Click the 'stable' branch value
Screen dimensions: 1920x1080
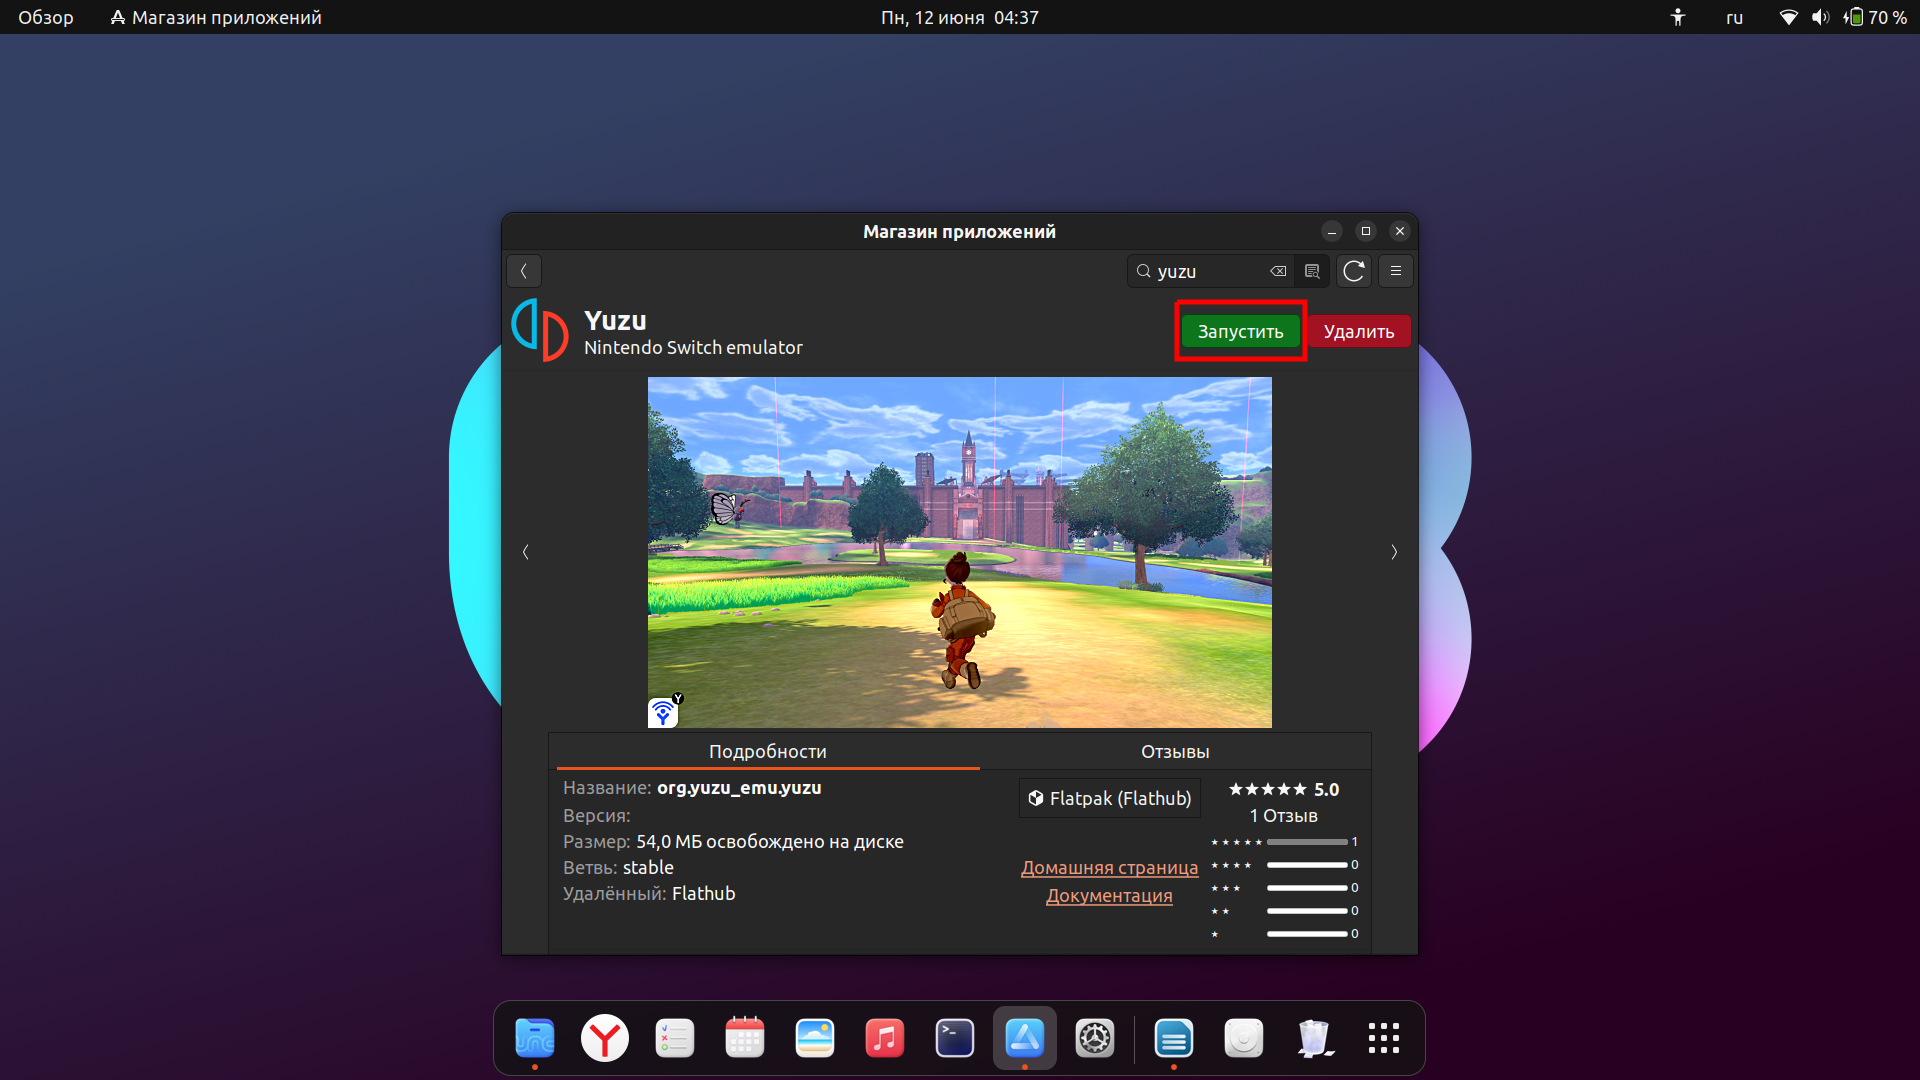pyautogui.click(x=648, y=868)
